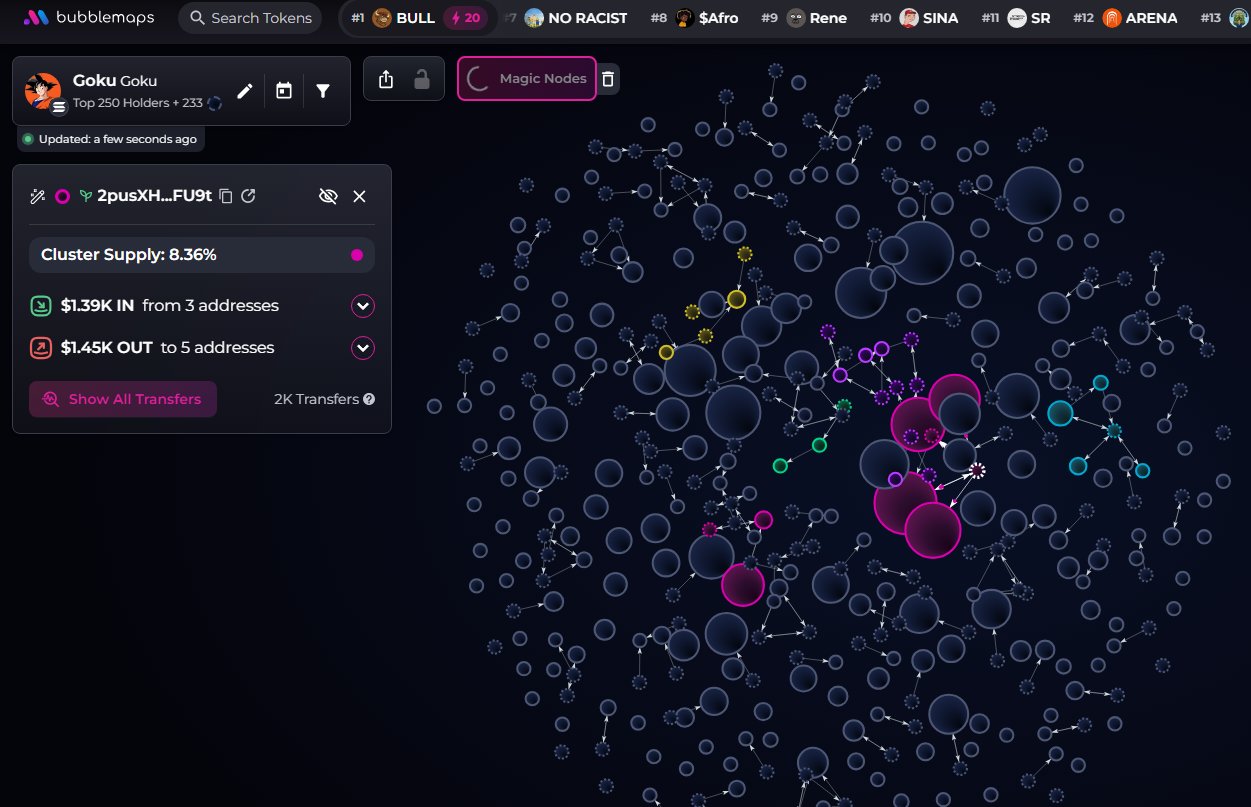
Task: Toggle the padlock lock icon
Action: pyautogui.click(x=422, y=79)
